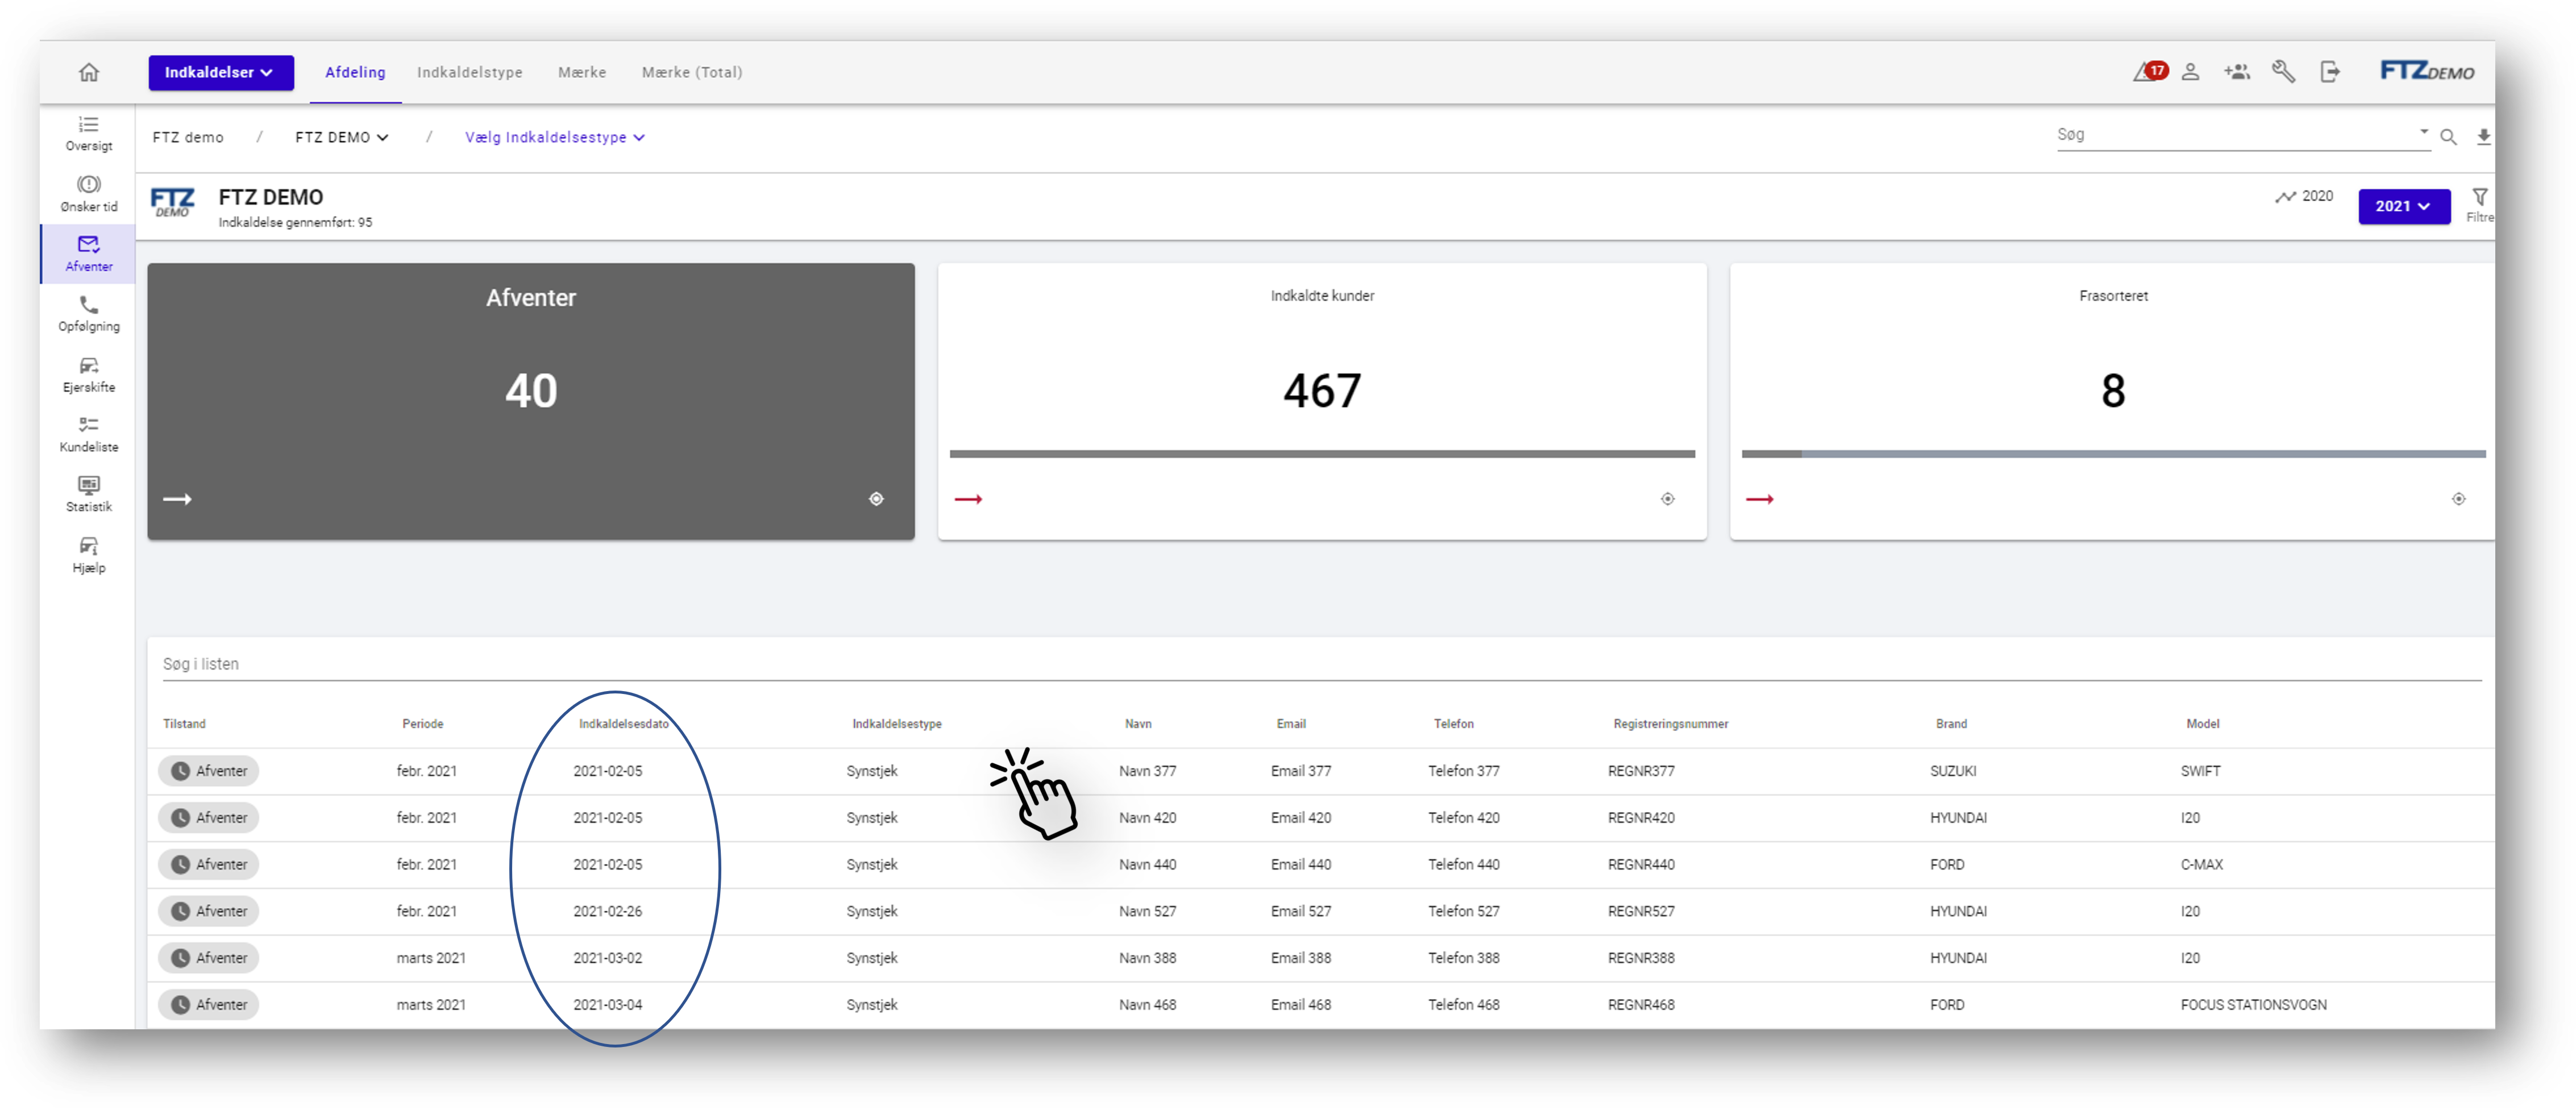Click the SUZUKI brand cell
The width and height of the screenshot is (2576, 1110).
tap(1953, 771)
